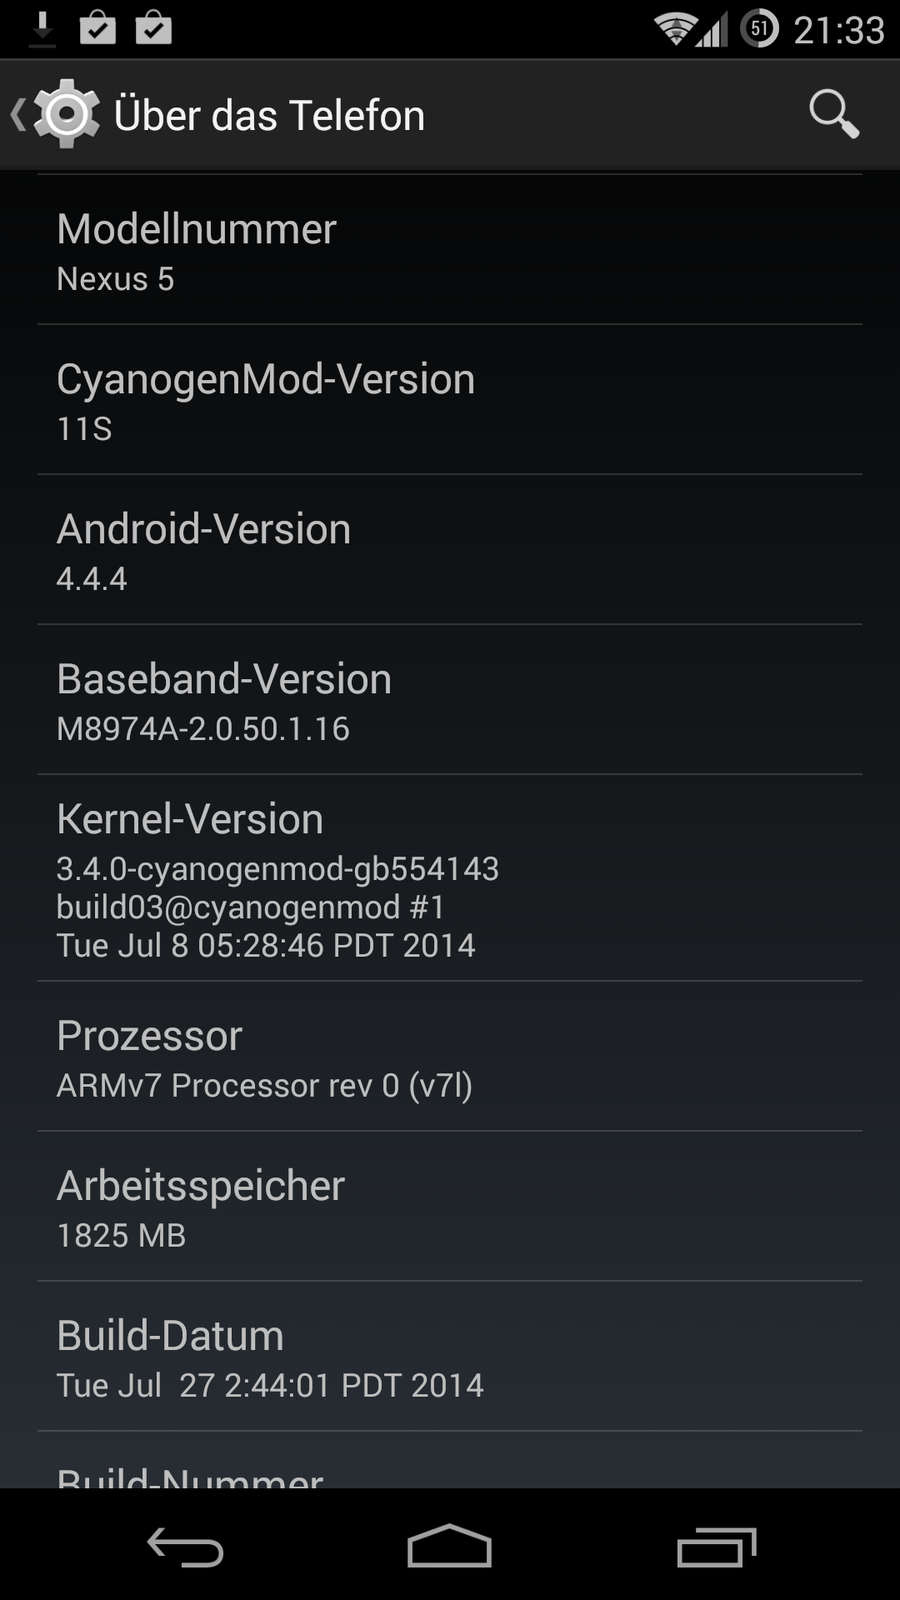Tap the Android home navigation button
The image size is (900, 1600).
(x=450, y=1546)
